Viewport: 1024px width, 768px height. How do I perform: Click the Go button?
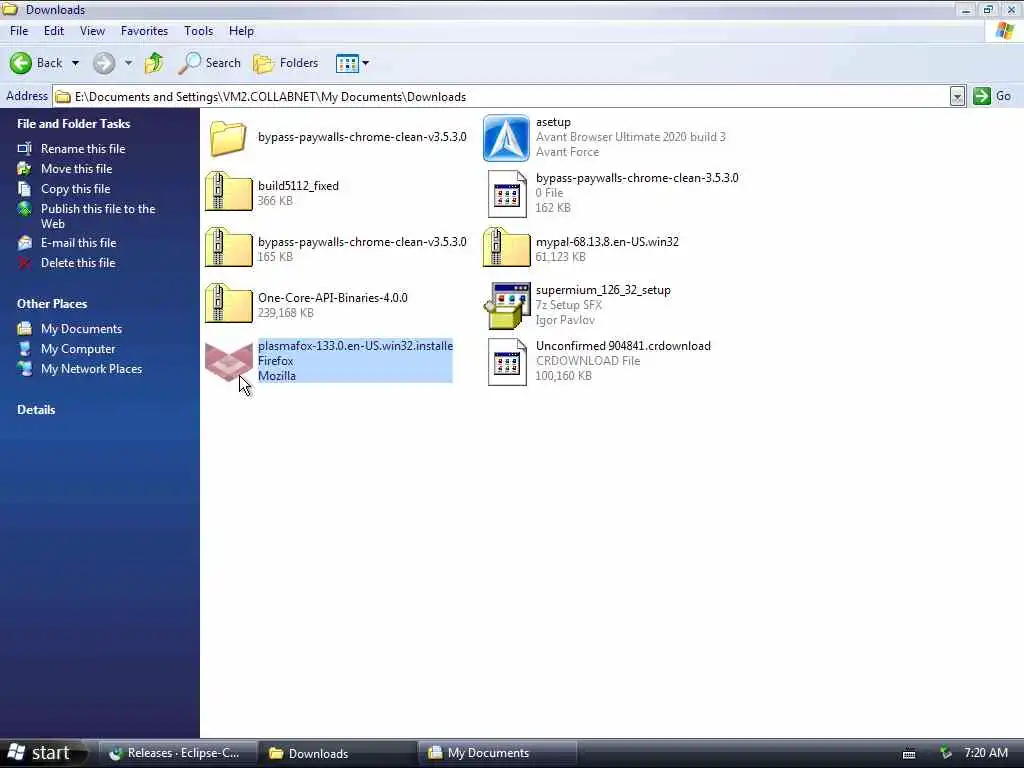(x=992, y=96)
